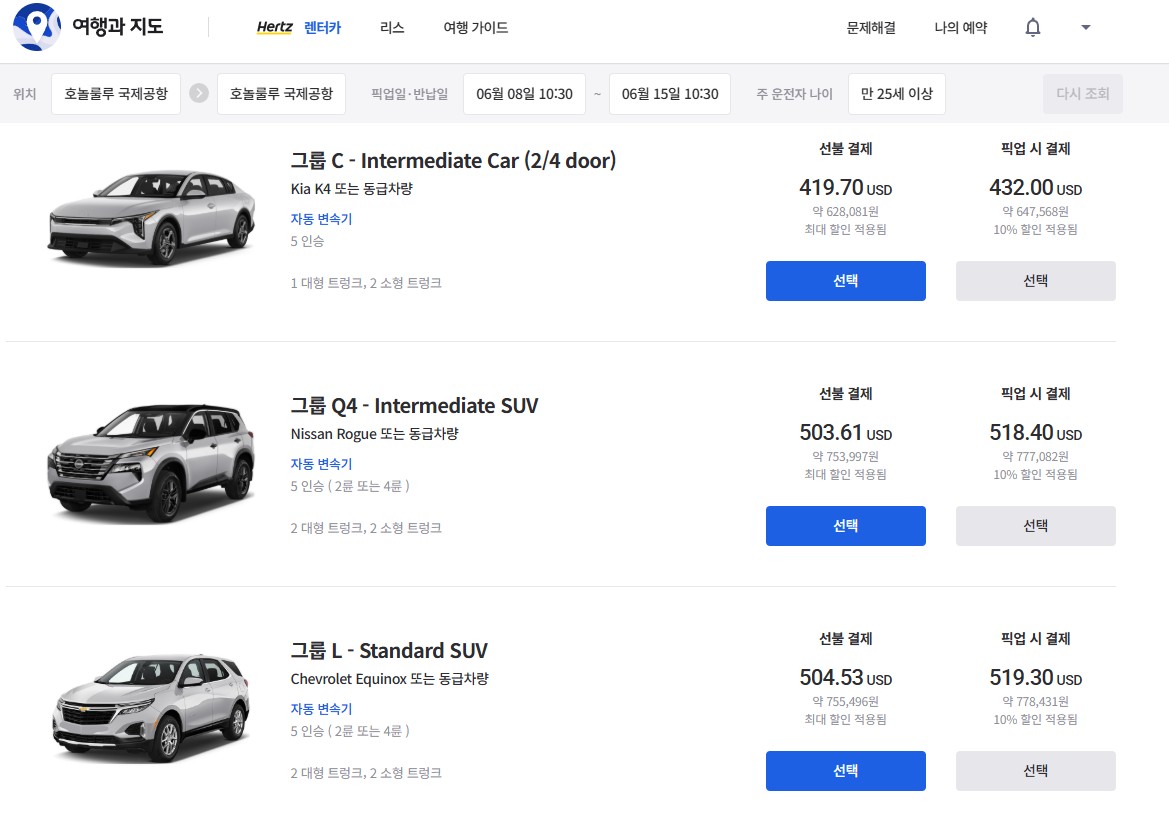This screenshot has height=820, width=1169.
Task: Open the 여행 가이드 menu
Action: click(x=476, y=28)
